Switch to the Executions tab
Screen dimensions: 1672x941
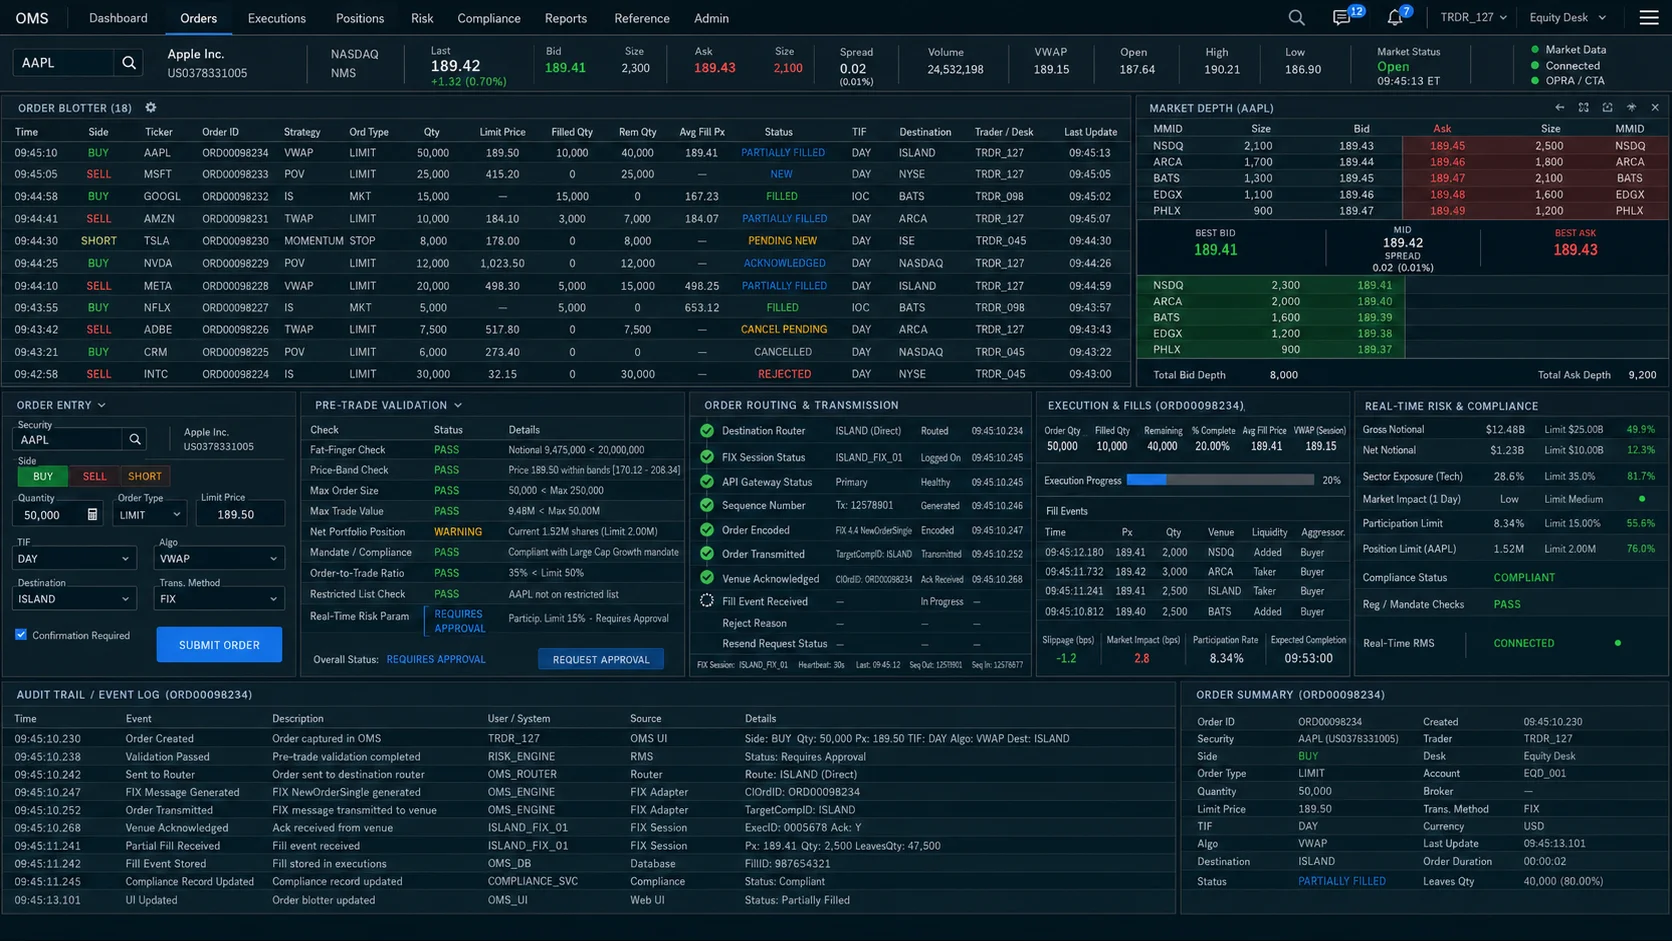277,18
